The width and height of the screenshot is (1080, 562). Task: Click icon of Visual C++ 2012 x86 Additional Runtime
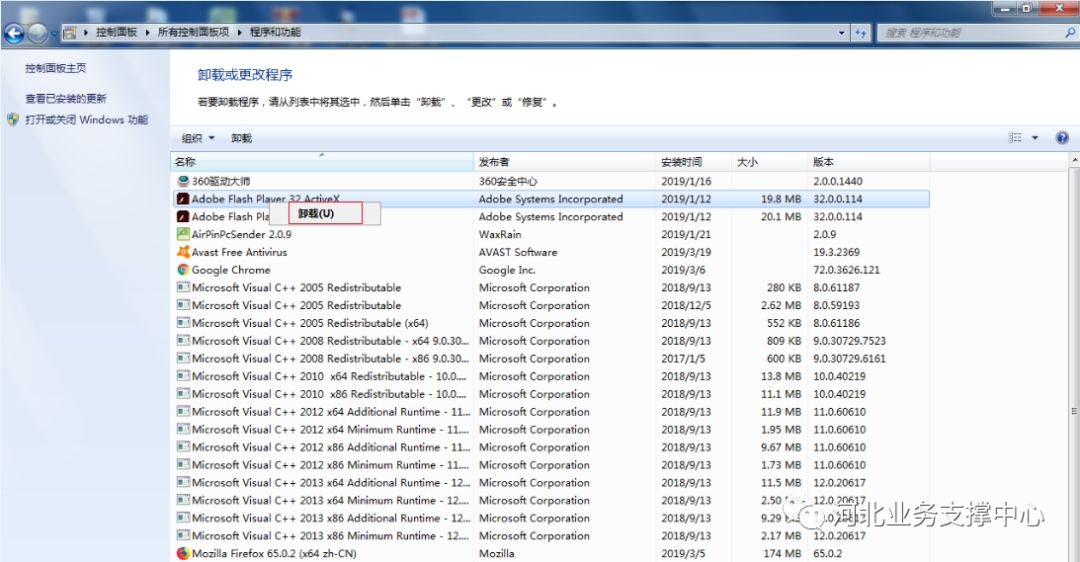[x=183, y=447]
